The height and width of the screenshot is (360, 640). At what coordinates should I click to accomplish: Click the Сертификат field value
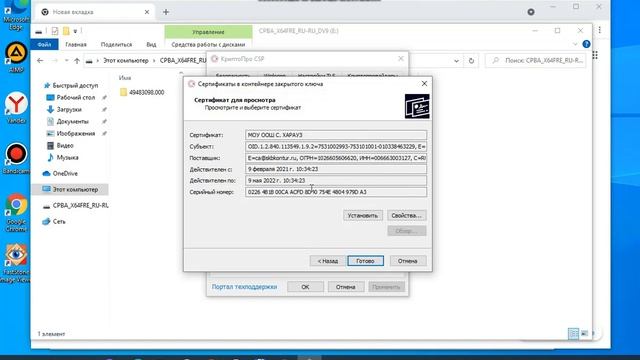click(336, 135)
